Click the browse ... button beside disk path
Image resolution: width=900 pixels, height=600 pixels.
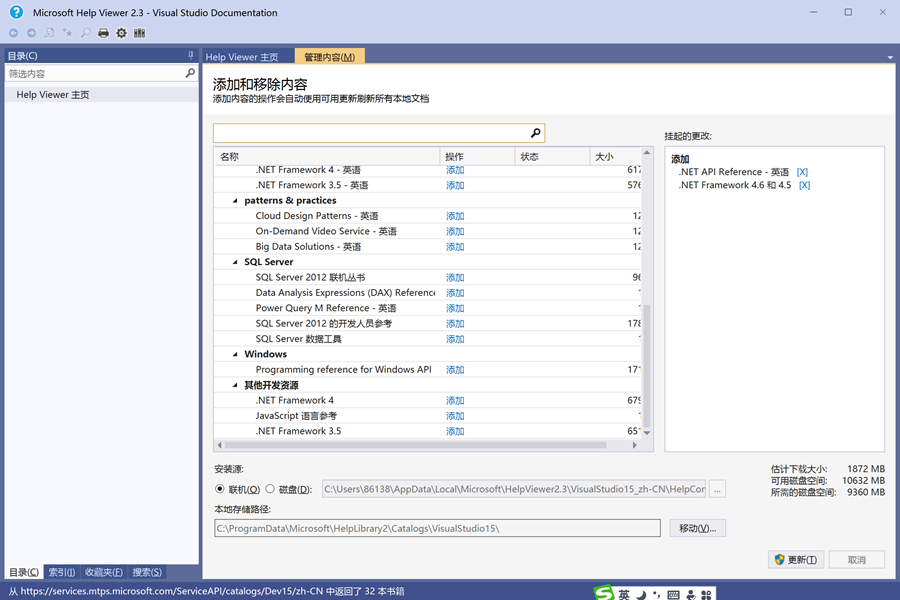click(x=717, y=489)
